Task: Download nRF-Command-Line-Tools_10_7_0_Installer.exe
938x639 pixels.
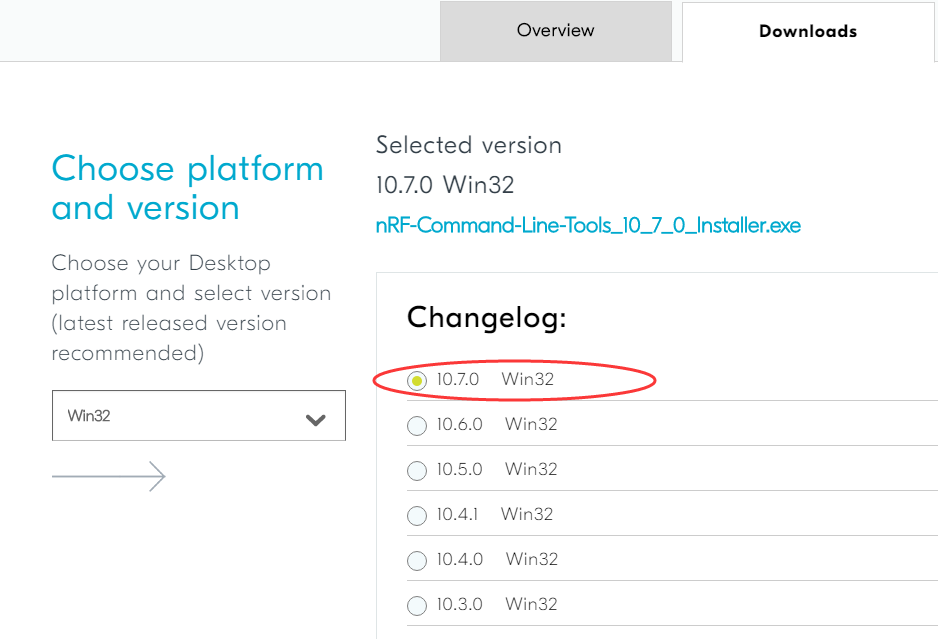Action: [x=587, y=225]
